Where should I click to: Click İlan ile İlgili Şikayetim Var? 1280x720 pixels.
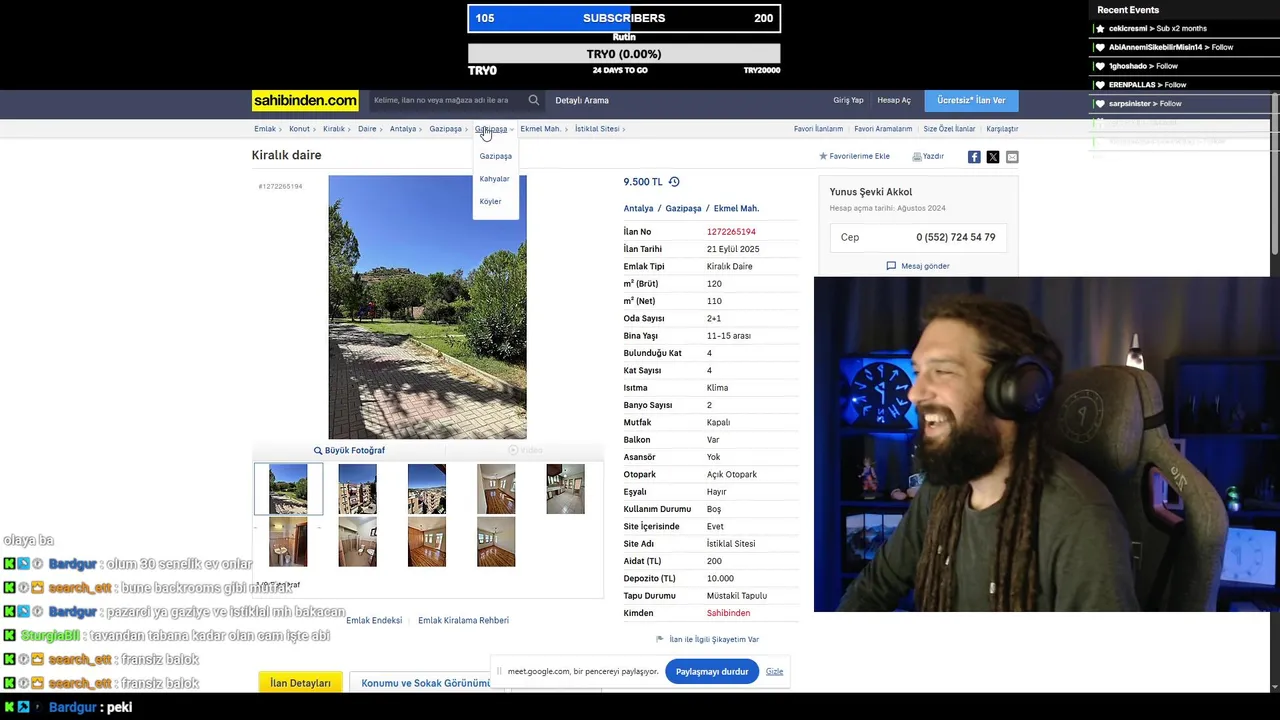714,639
